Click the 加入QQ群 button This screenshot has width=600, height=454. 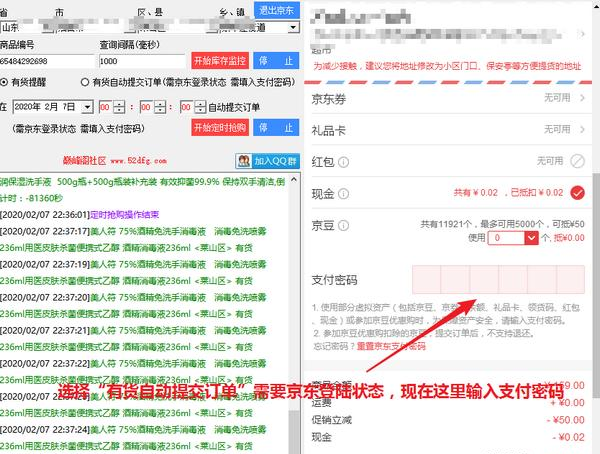[x=267, y=161]
